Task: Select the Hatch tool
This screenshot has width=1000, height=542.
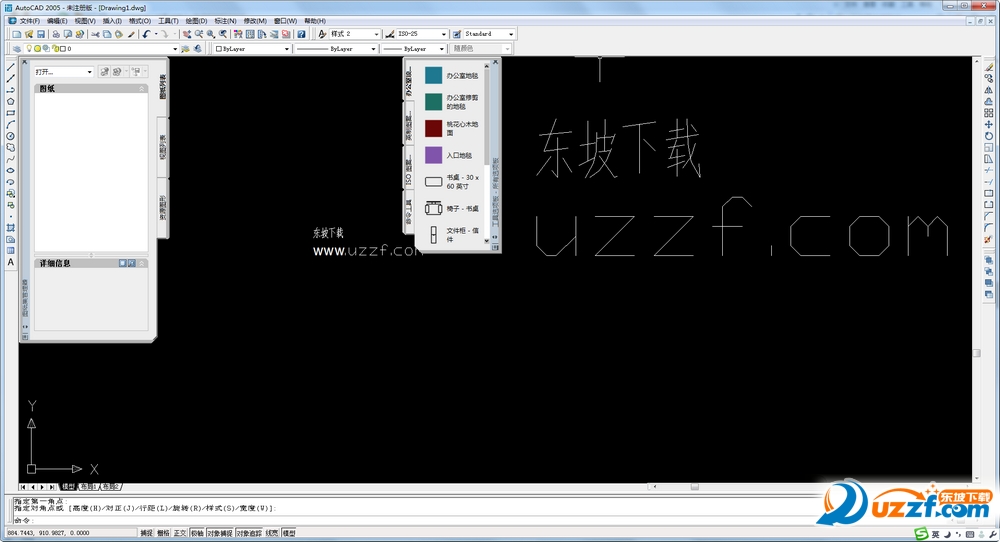Action: coord(11,228)
